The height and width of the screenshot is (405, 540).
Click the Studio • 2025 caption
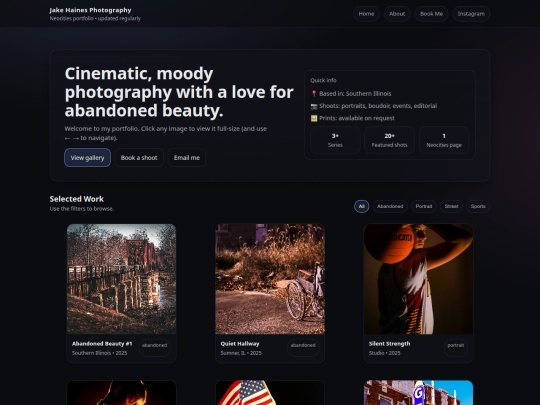tap(384, 353)
